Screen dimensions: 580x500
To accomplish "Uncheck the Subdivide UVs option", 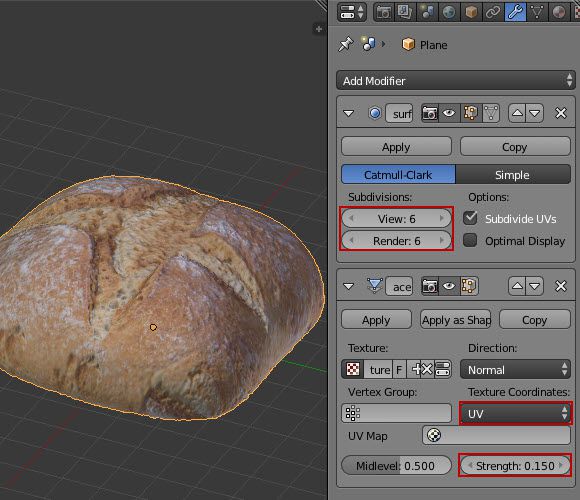I will tap(470, 218).
